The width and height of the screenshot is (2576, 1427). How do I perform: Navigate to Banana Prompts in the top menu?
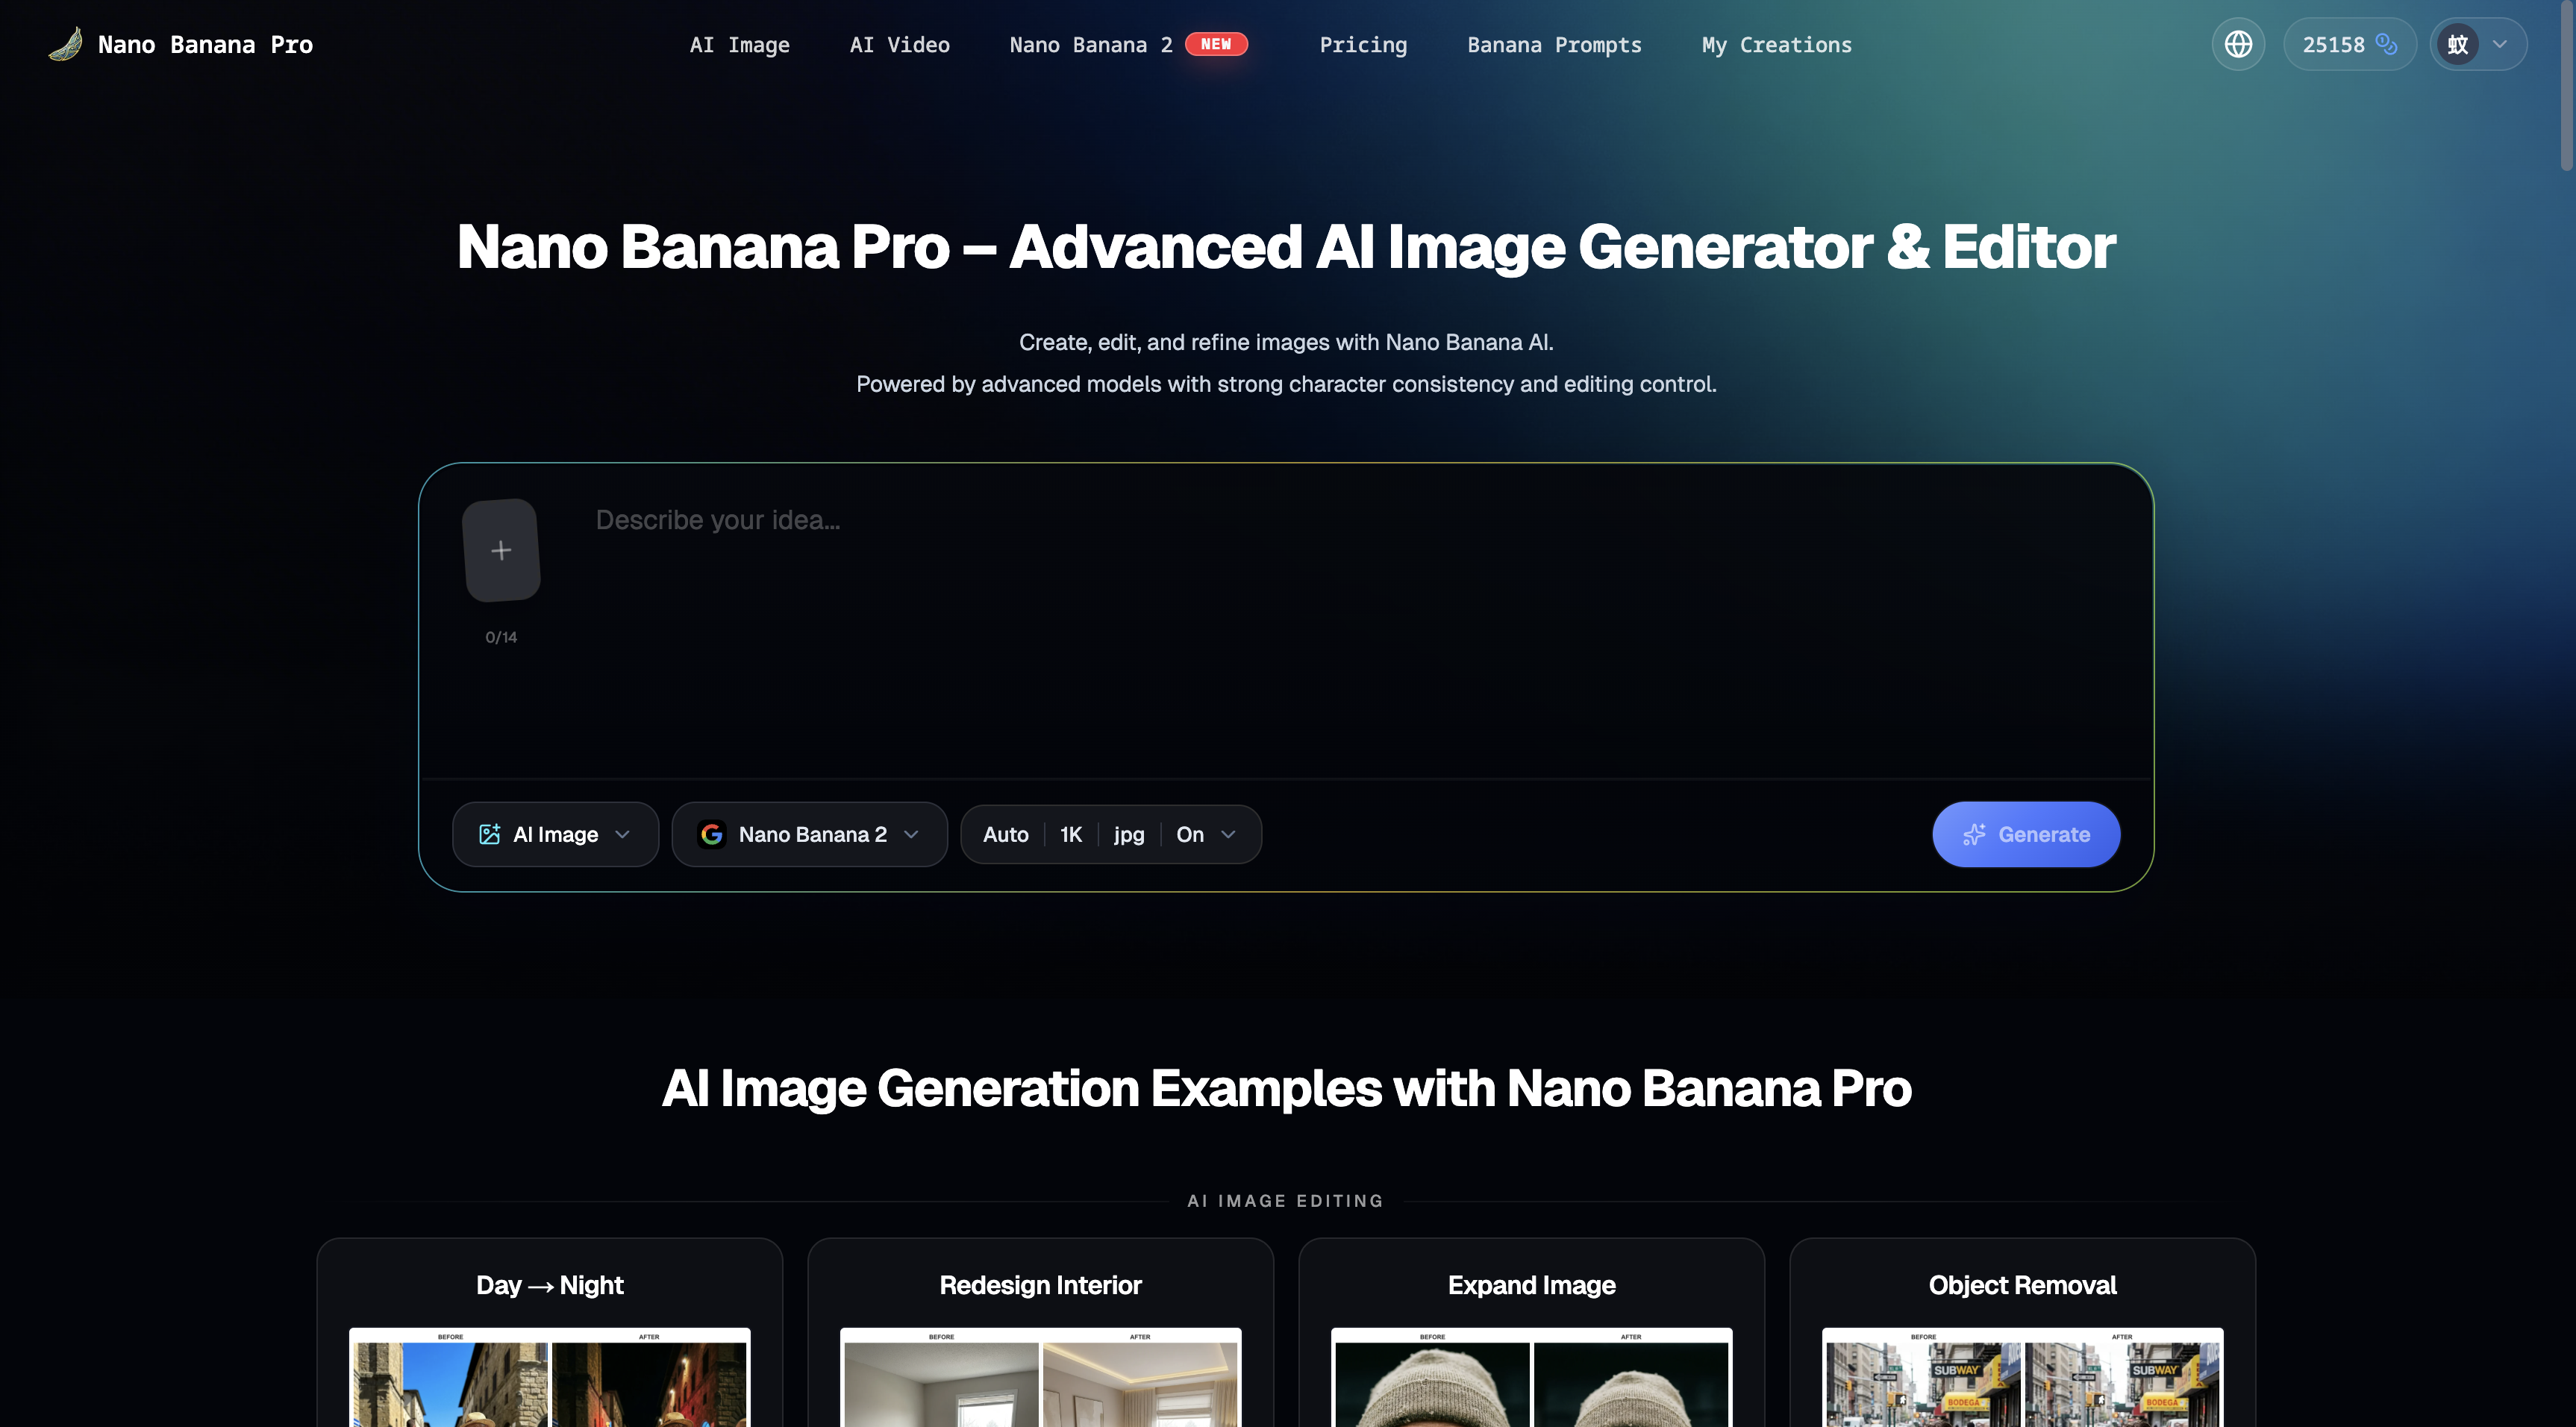pos(1554,44)
